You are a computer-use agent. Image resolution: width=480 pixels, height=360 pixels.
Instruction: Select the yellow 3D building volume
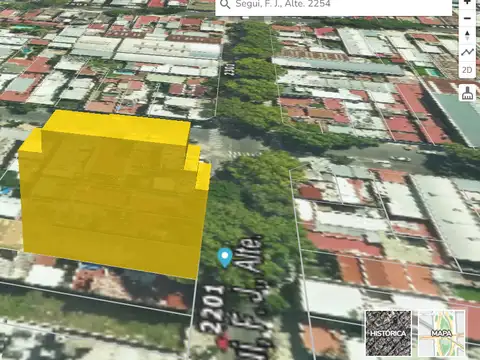[113, 197]
